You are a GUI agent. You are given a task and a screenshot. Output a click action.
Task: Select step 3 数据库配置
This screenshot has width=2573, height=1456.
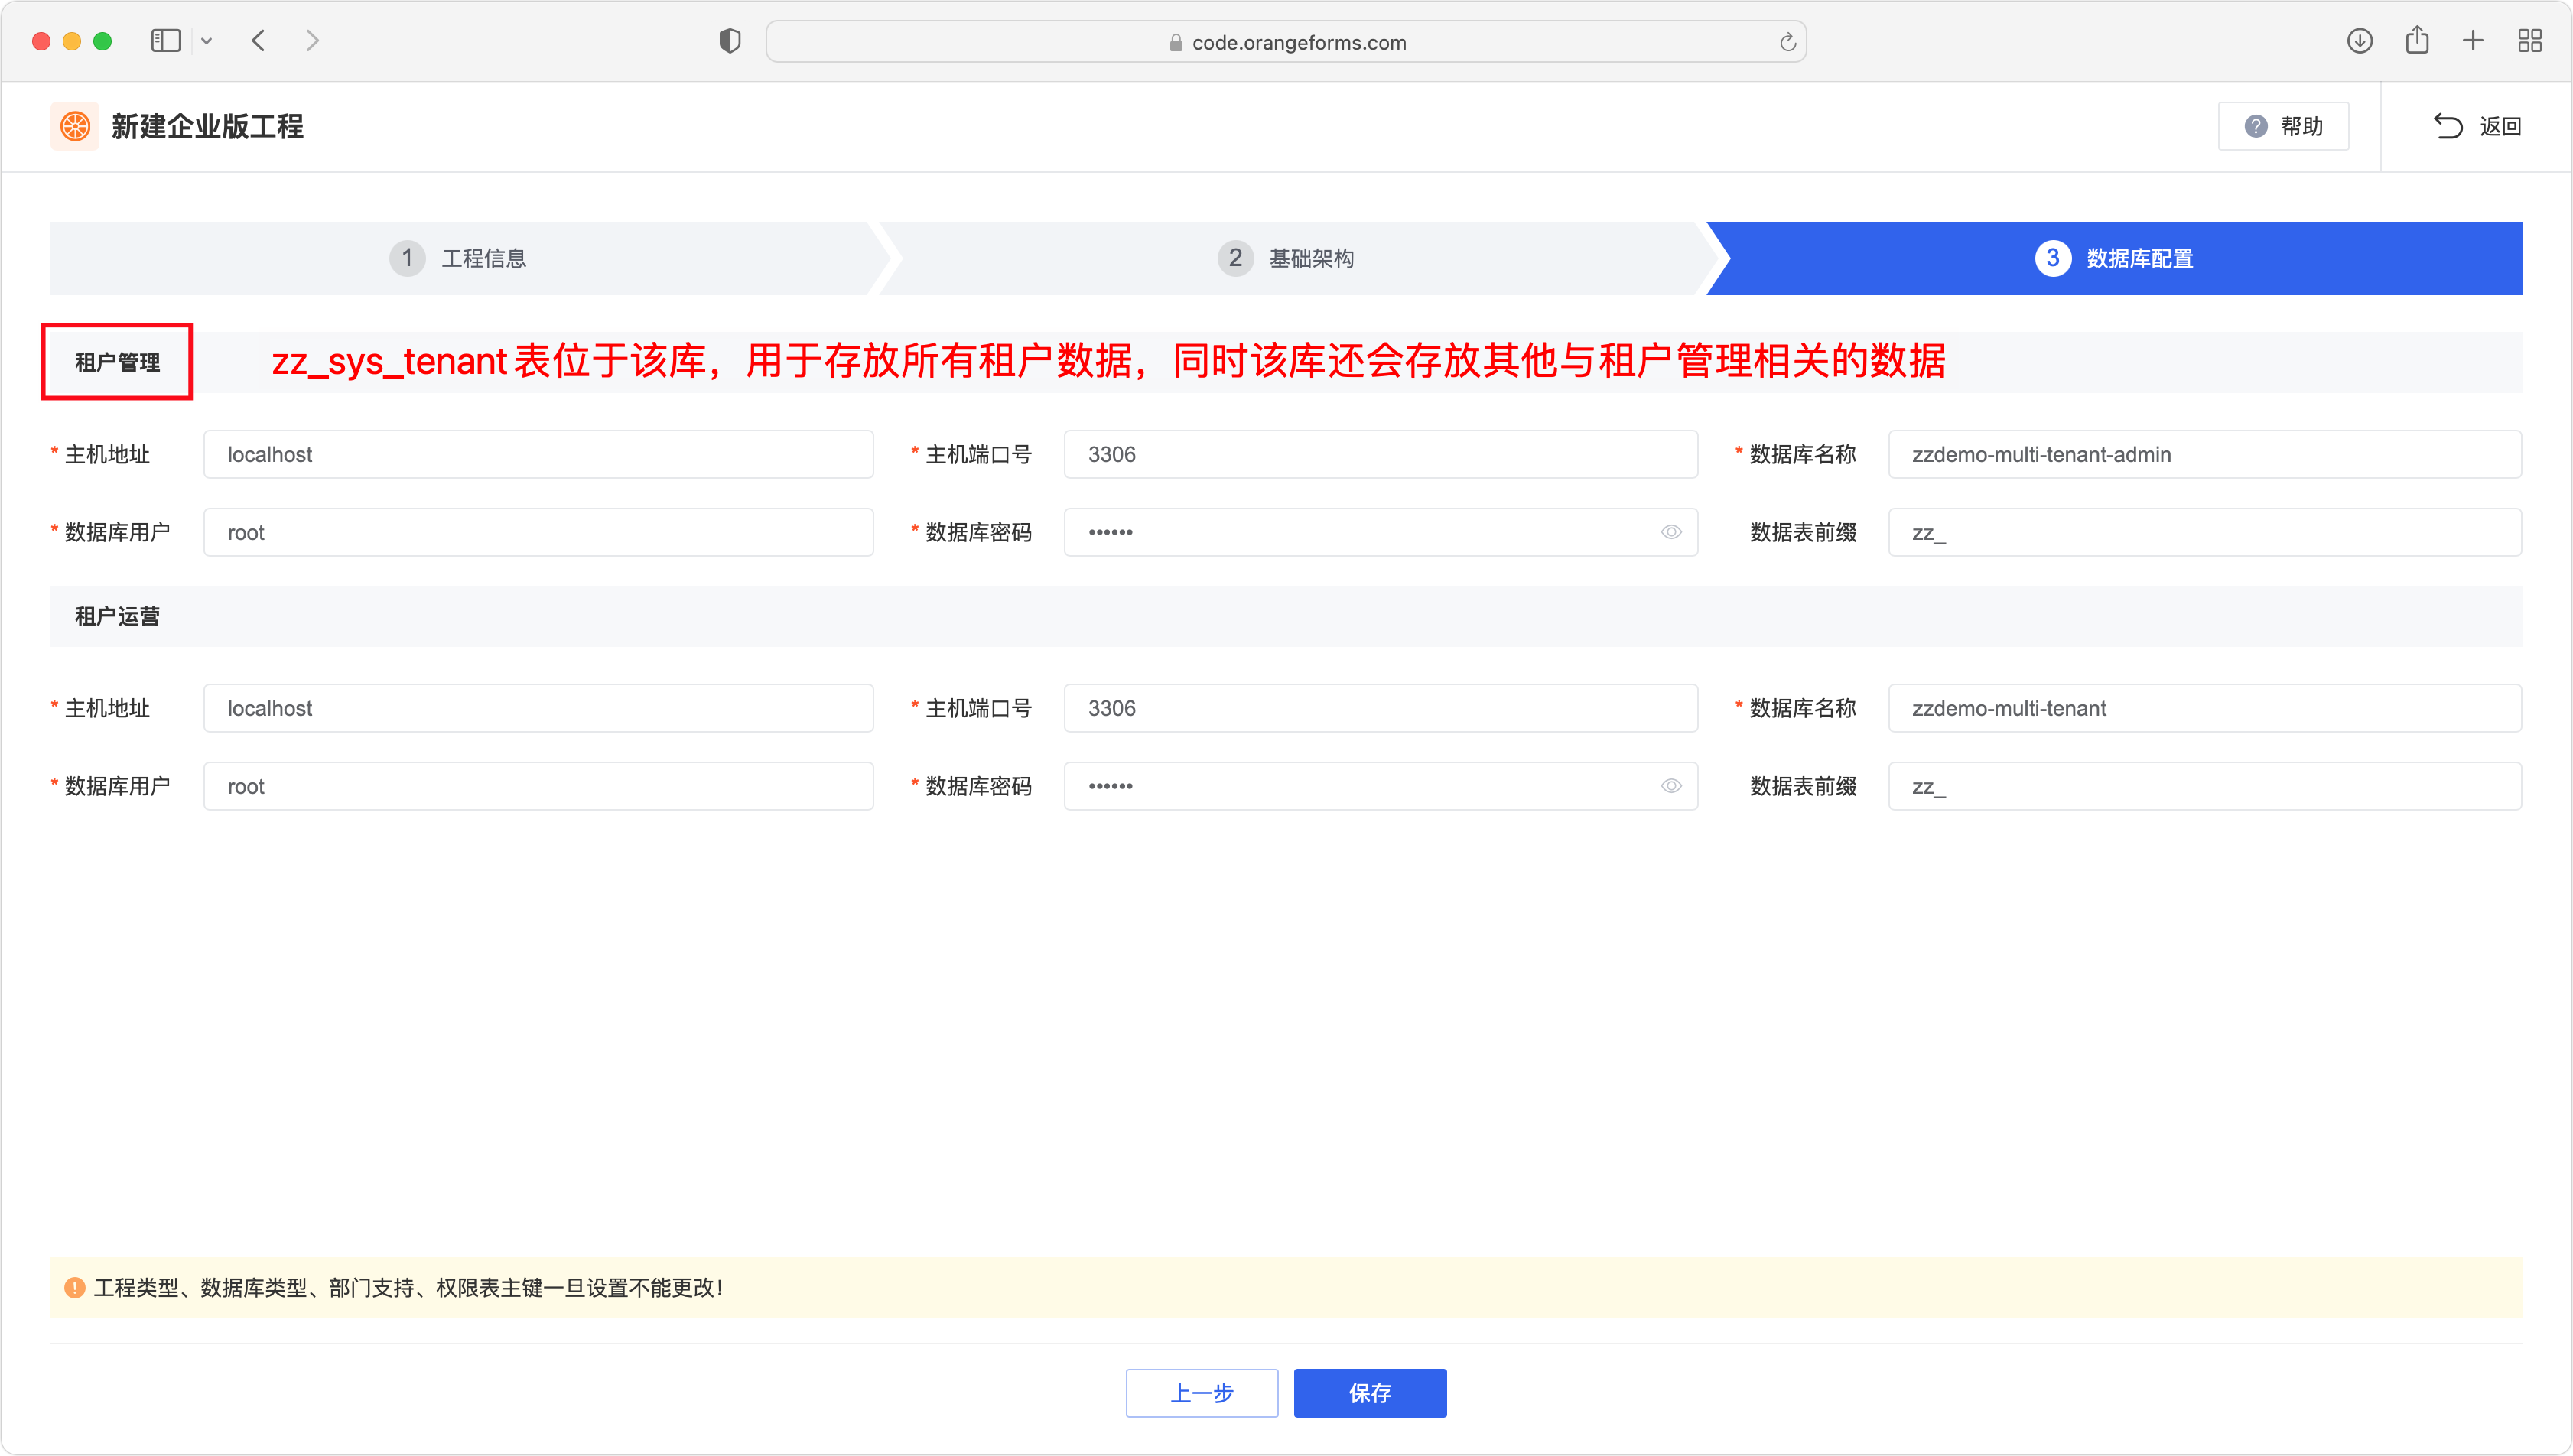pos(2114,258)
